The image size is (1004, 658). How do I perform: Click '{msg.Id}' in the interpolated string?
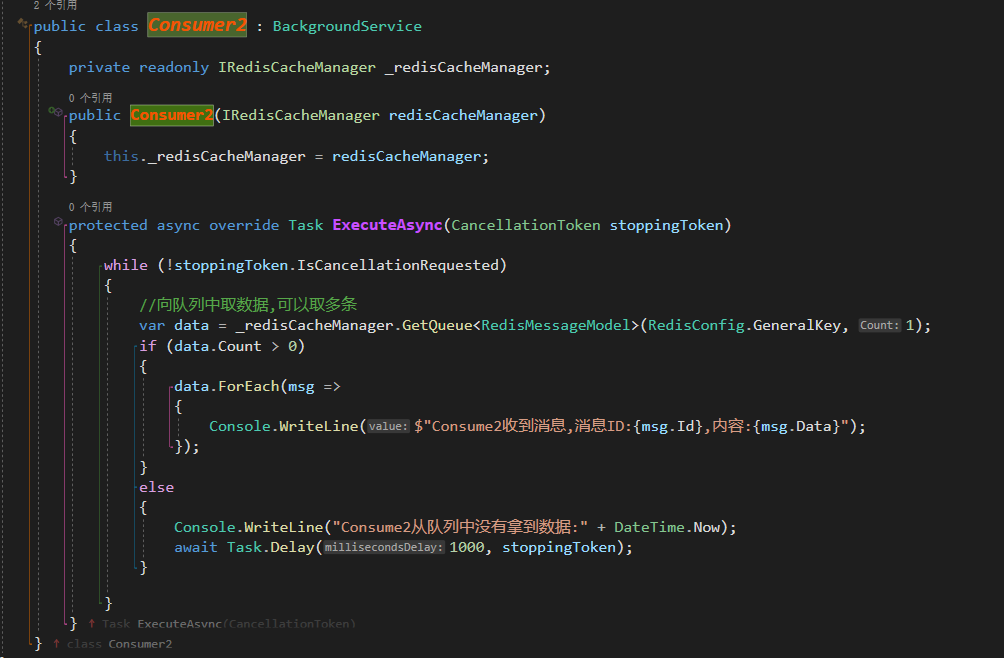[x=668, y=426]
